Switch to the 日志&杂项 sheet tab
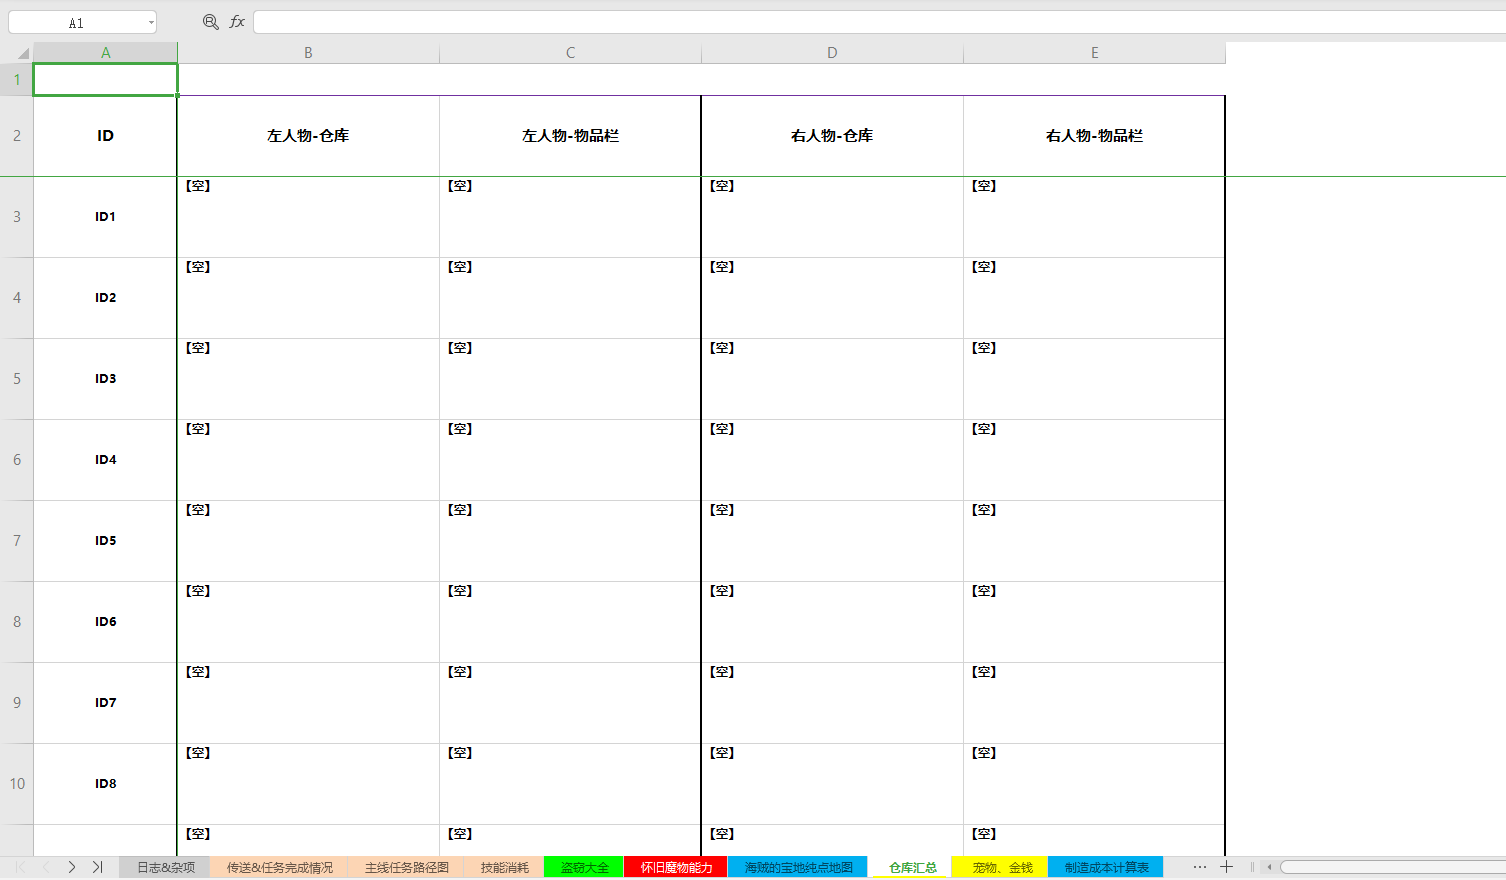The height and width of the screenshot is (880, 1506). tap(166, 867)
